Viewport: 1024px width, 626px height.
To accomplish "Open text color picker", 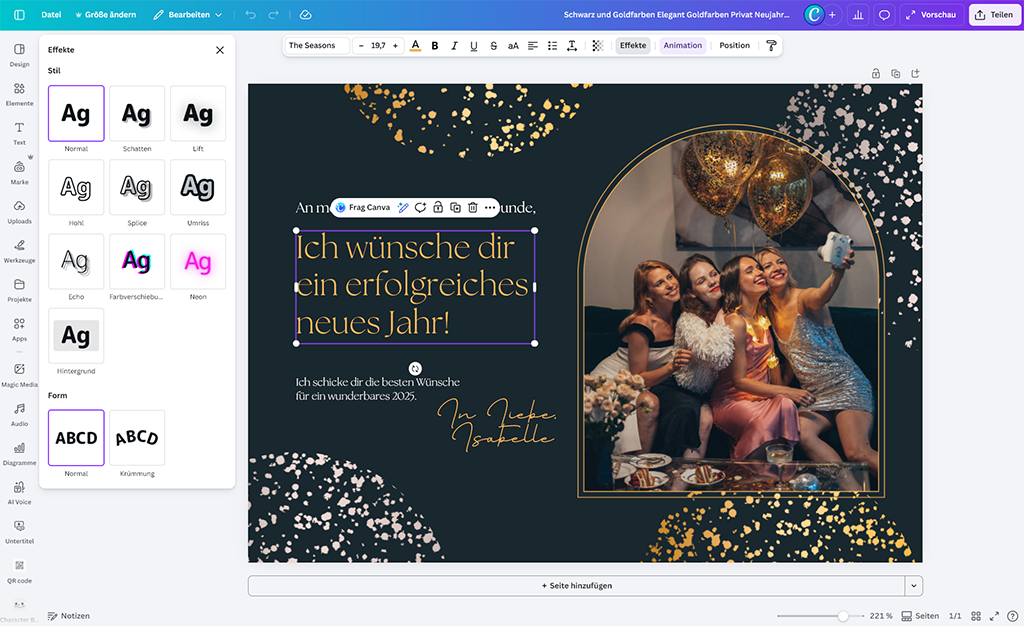I will pos(415,46).
